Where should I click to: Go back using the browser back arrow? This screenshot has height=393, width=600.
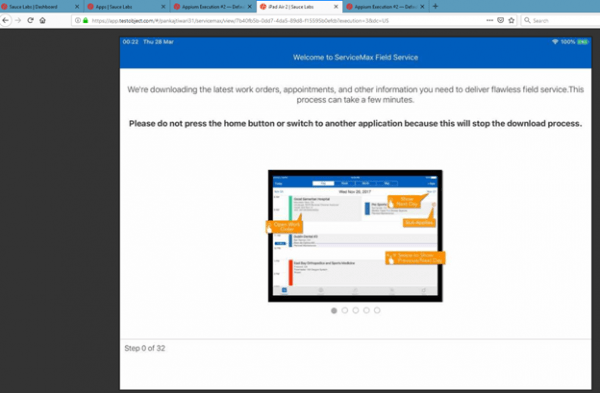click(x=5, y=20)
